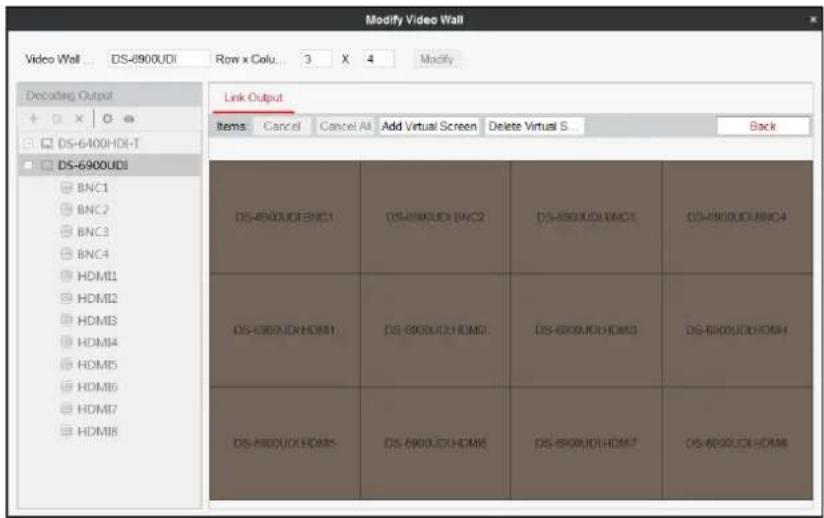Click the HDMI5 output icon
This screenshot has width=824, height=518.
[66, 365]
